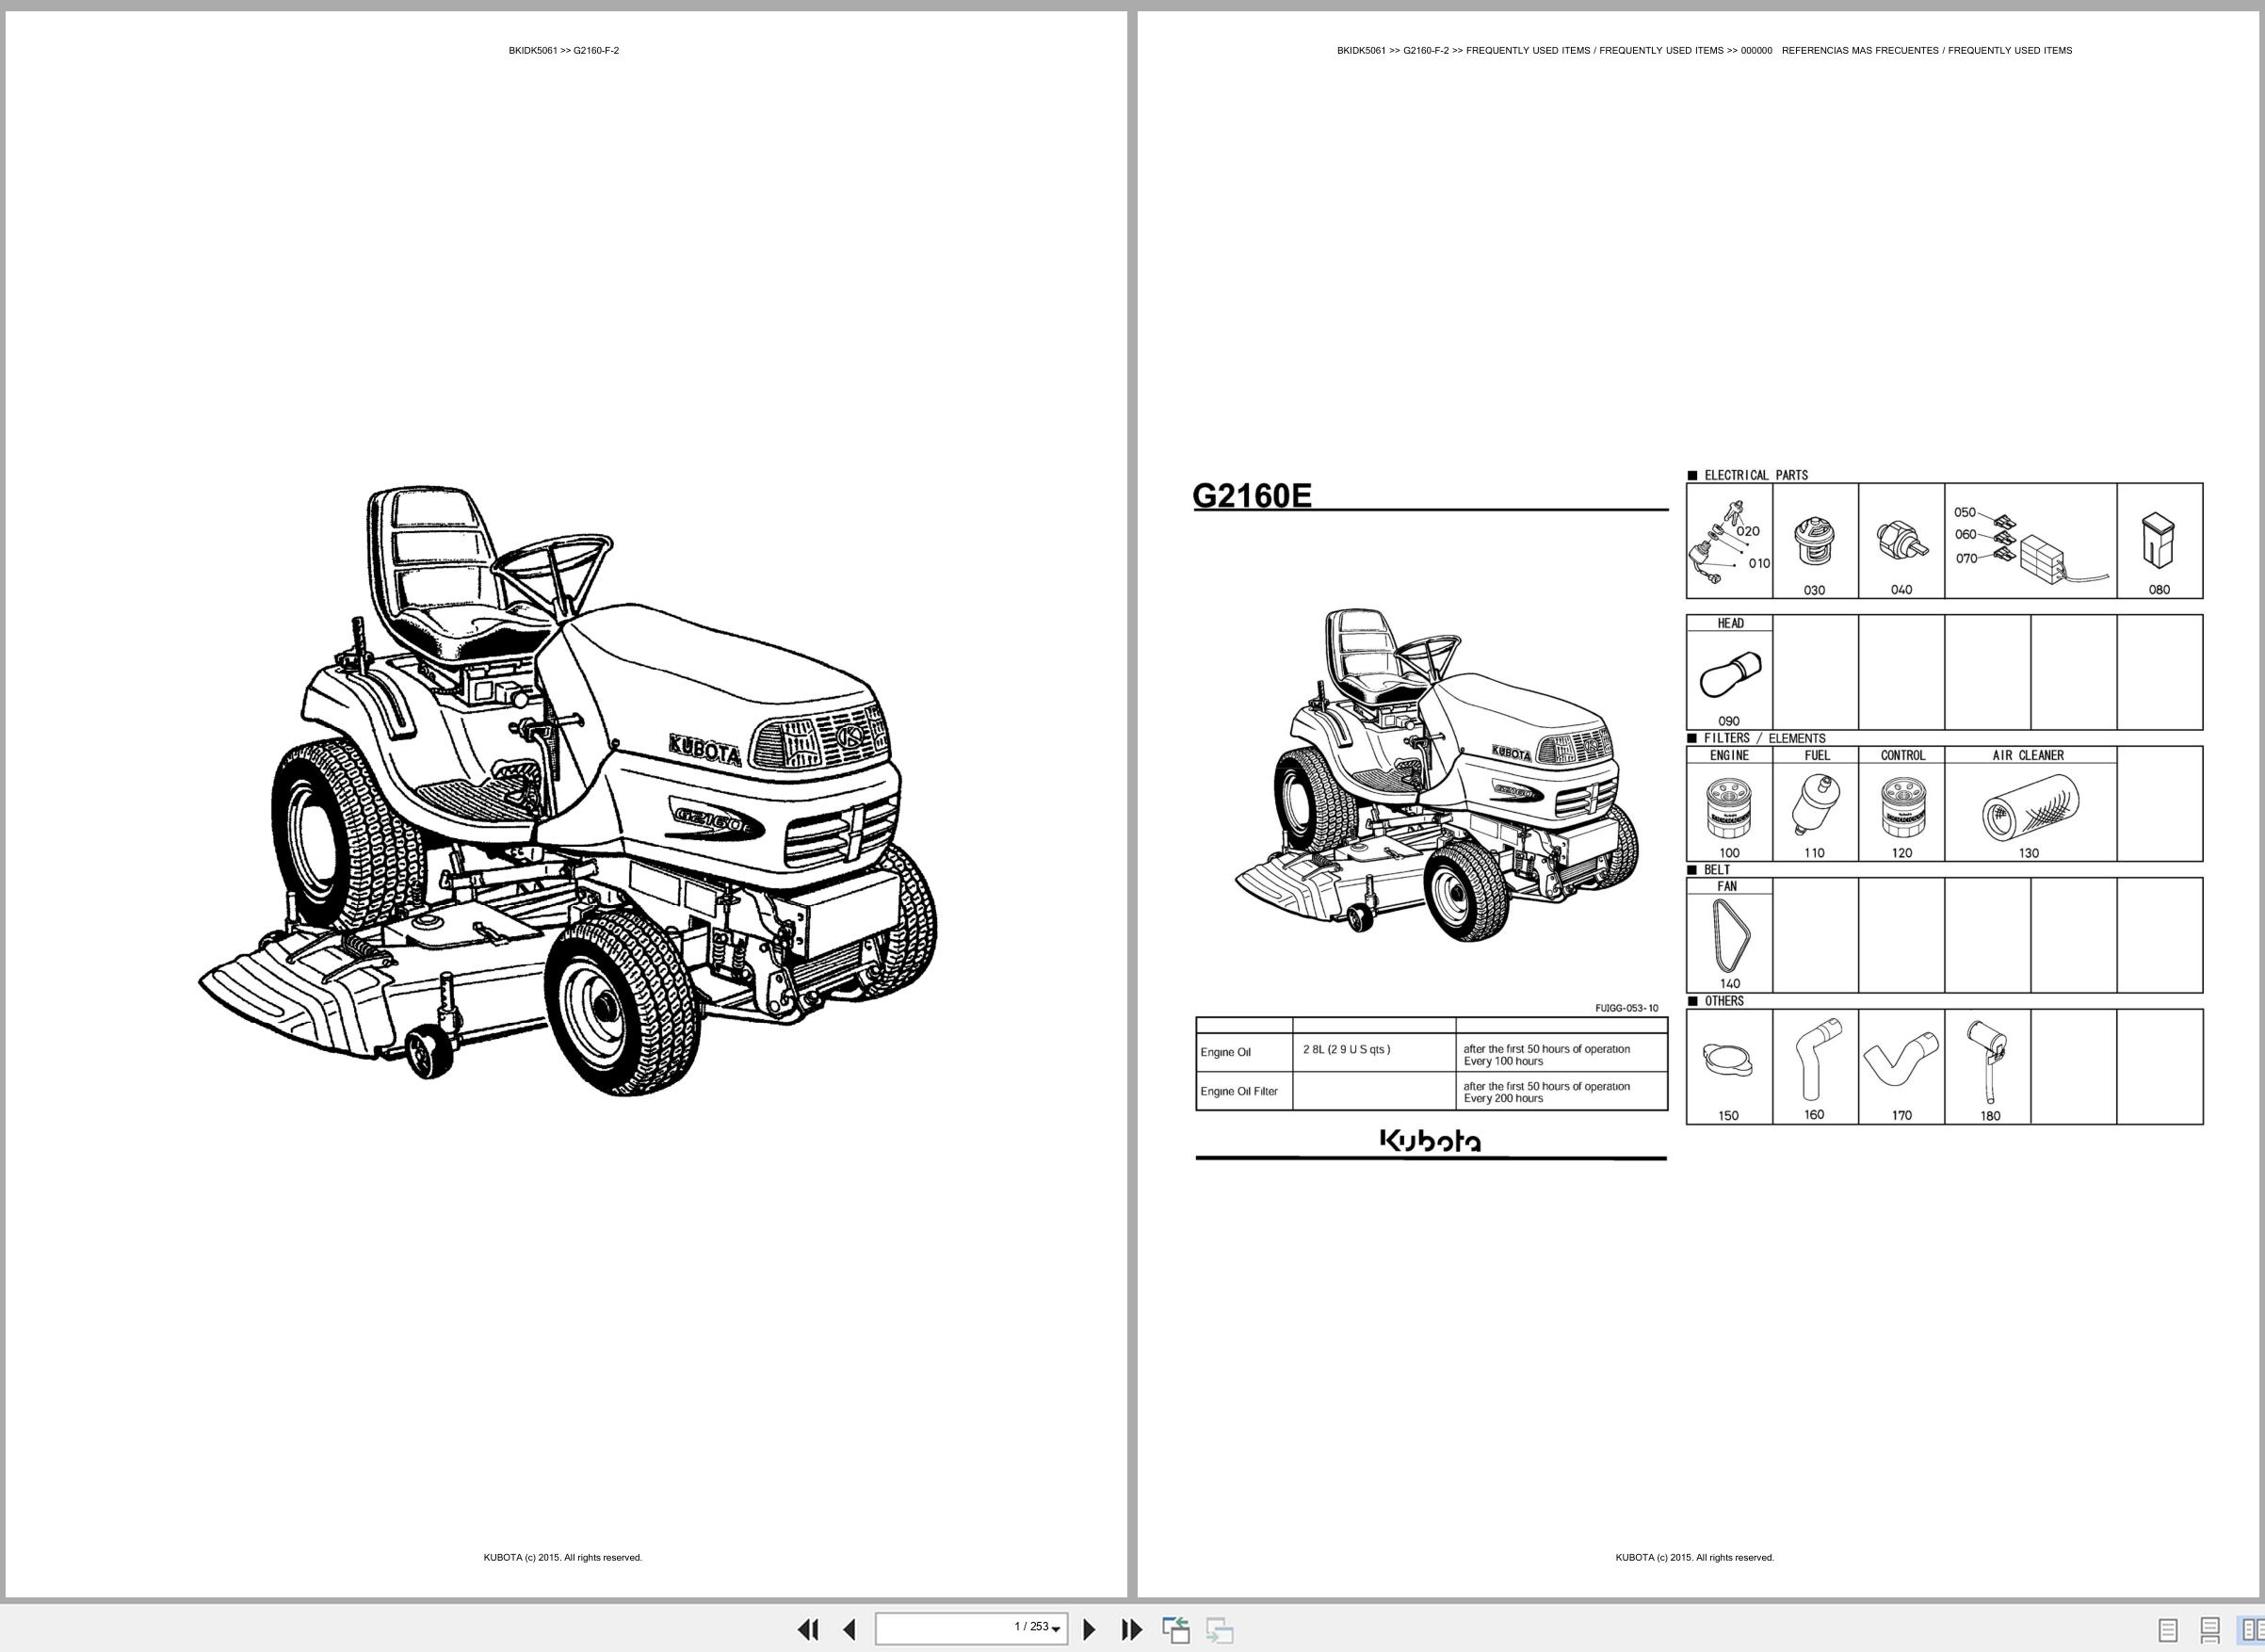Click the cap part image 150
Viewport: 2265px width, 1652px height.
point(1727,1059)
